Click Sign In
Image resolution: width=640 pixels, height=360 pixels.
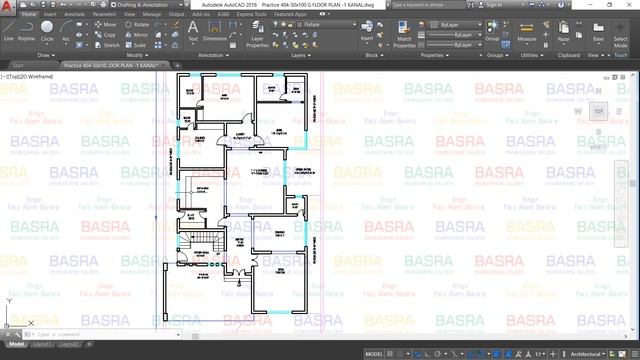[490, 5]
